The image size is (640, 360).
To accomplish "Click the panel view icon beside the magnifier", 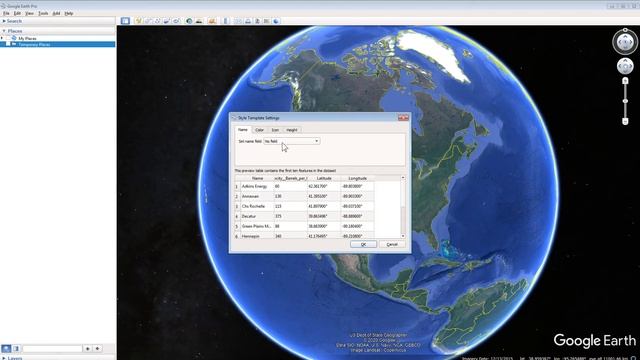I will point(16,349).
